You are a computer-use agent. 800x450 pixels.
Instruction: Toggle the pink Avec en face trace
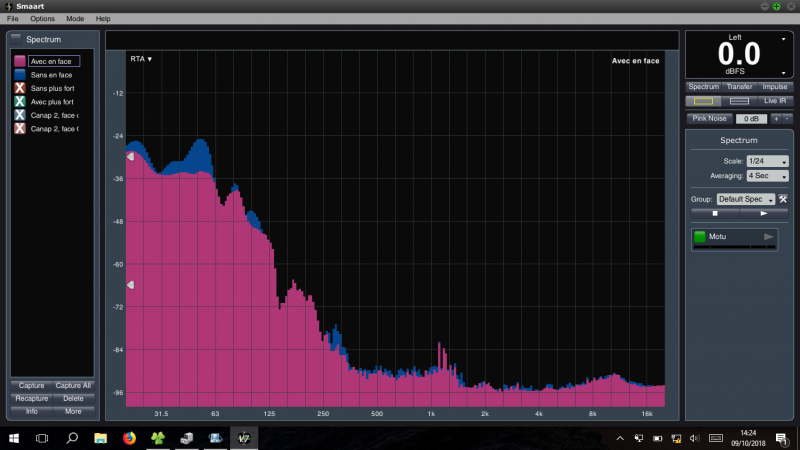click(19, 61)
